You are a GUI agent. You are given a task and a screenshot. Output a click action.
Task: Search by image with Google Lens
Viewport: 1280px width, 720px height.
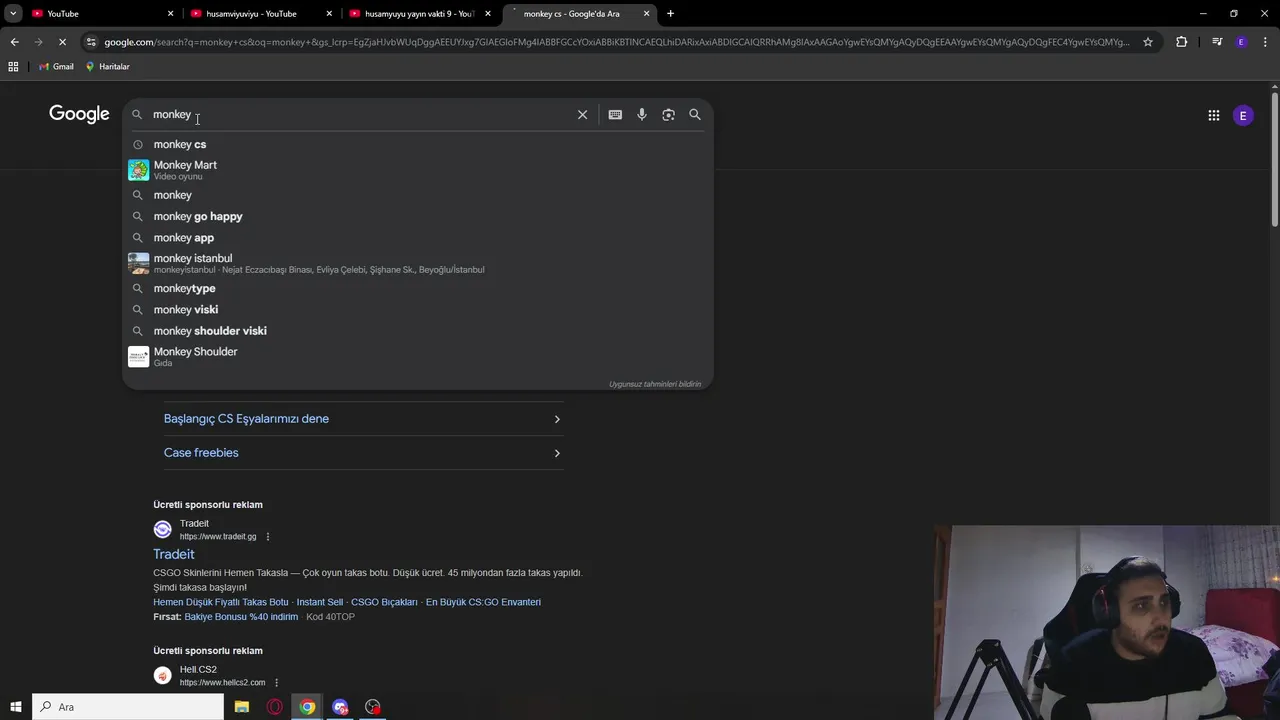coord(668,115)
